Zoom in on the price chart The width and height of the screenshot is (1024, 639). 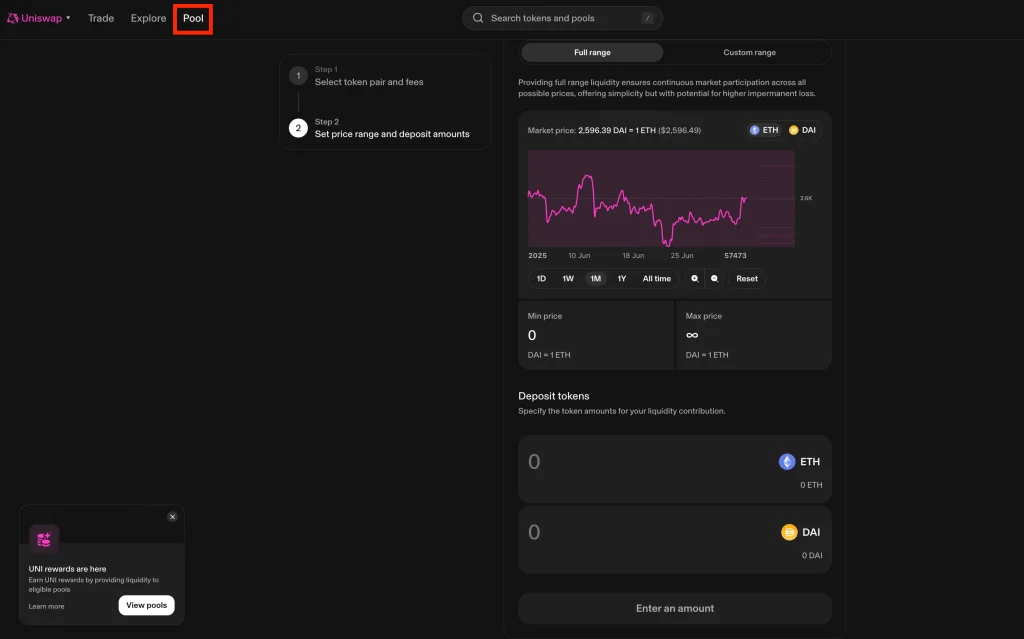click(x=695, y=279)
